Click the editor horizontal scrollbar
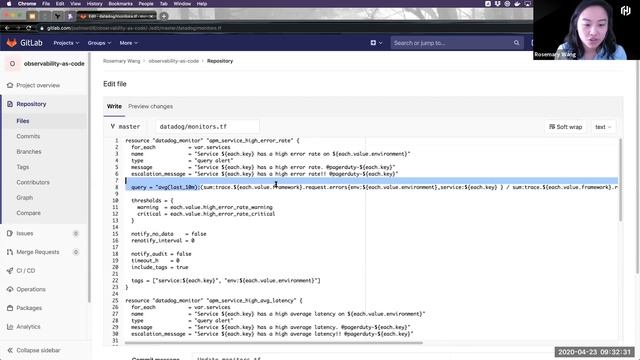Viewport: 640px width, 360px height. [273, 342]
